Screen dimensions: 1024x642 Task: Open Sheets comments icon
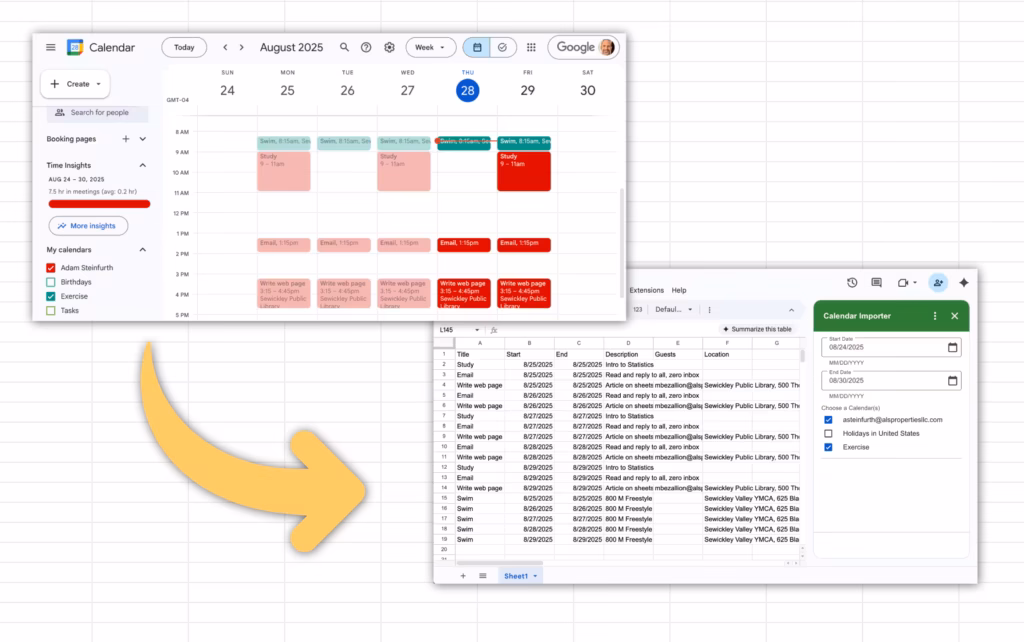876,282
